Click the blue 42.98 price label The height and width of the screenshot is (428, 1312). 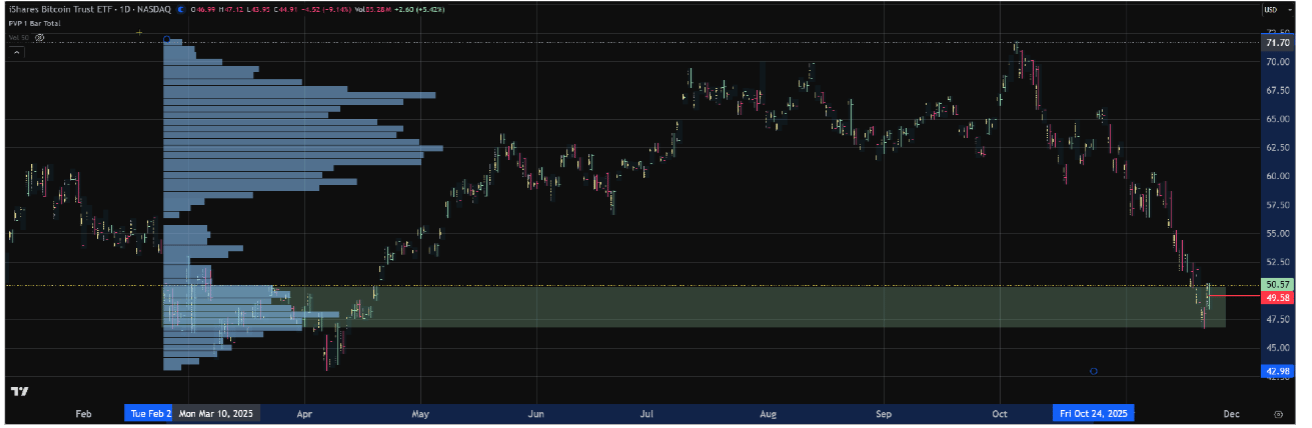point(1277,372)
